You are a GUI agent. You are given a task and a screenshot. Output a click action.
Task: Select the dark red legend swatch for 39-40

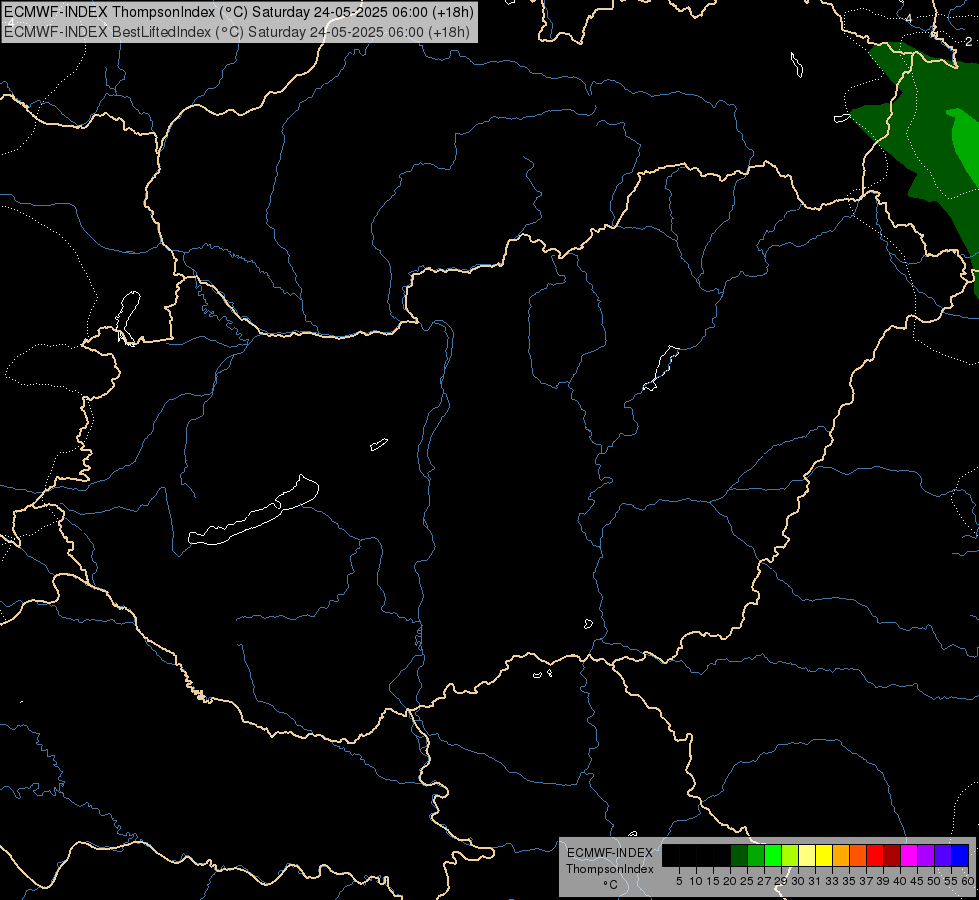(892, 855)
